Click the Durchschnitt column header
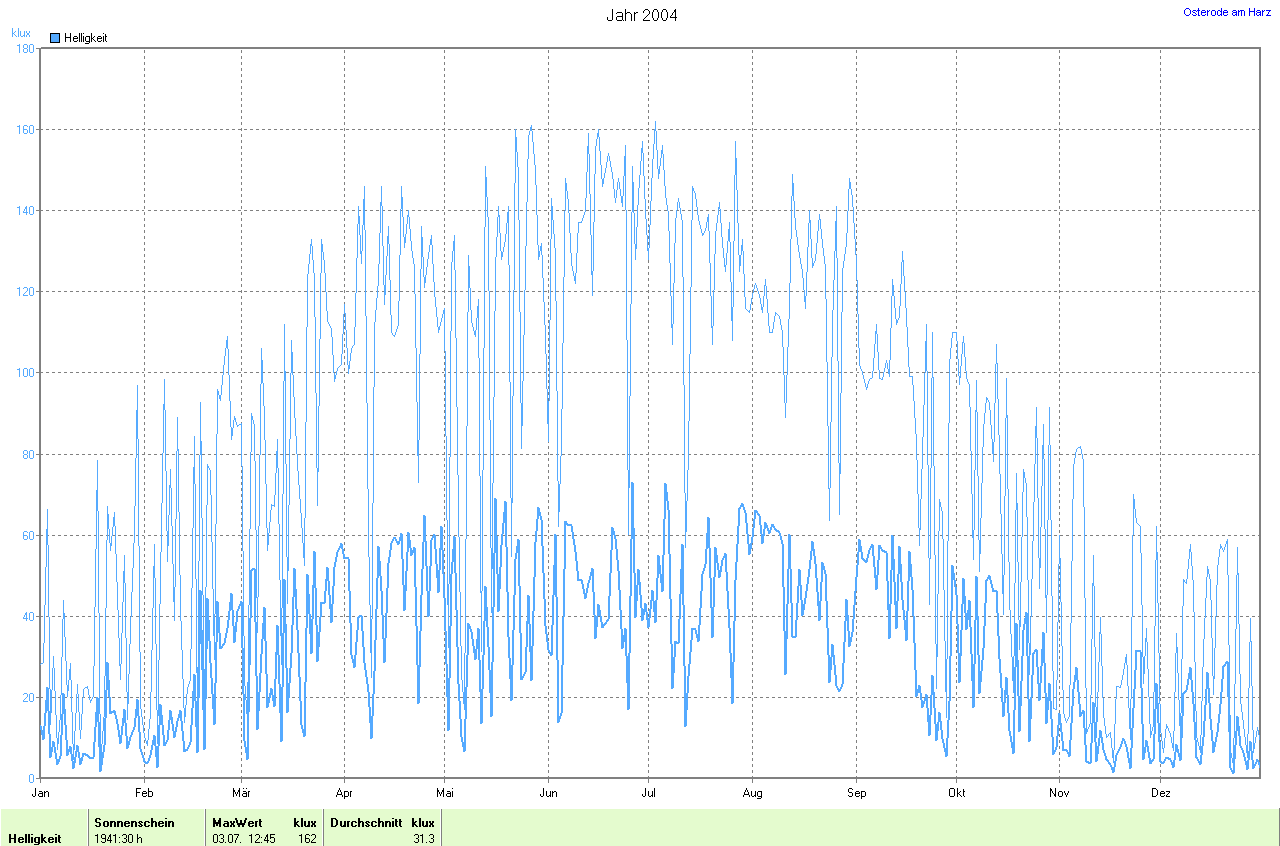This screenshot has height=846, width=1280. coord(366,823)
